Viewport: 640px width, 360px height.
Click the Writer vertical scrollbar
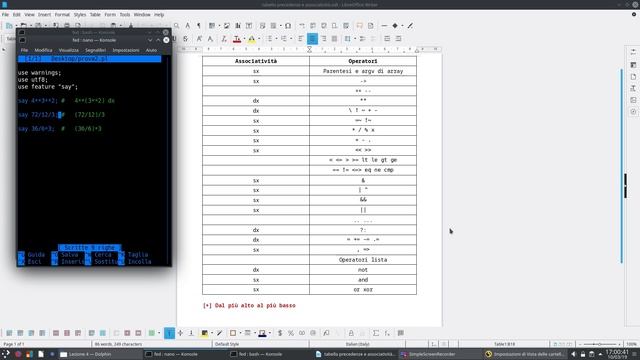622,166
